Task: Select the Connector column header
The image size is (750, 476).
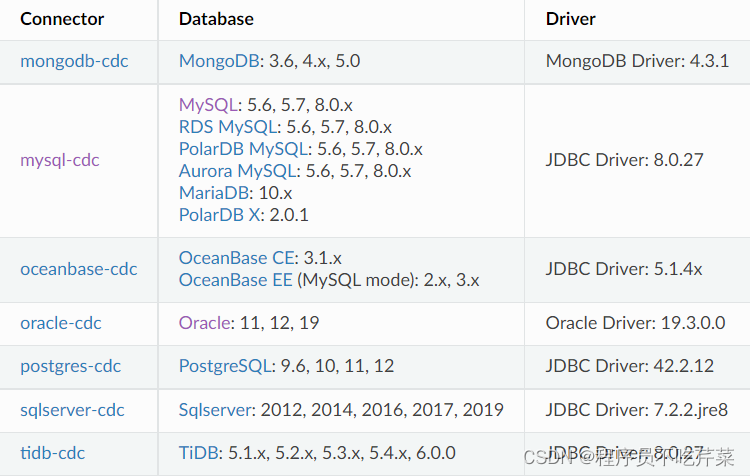Action: coord(62,19)
